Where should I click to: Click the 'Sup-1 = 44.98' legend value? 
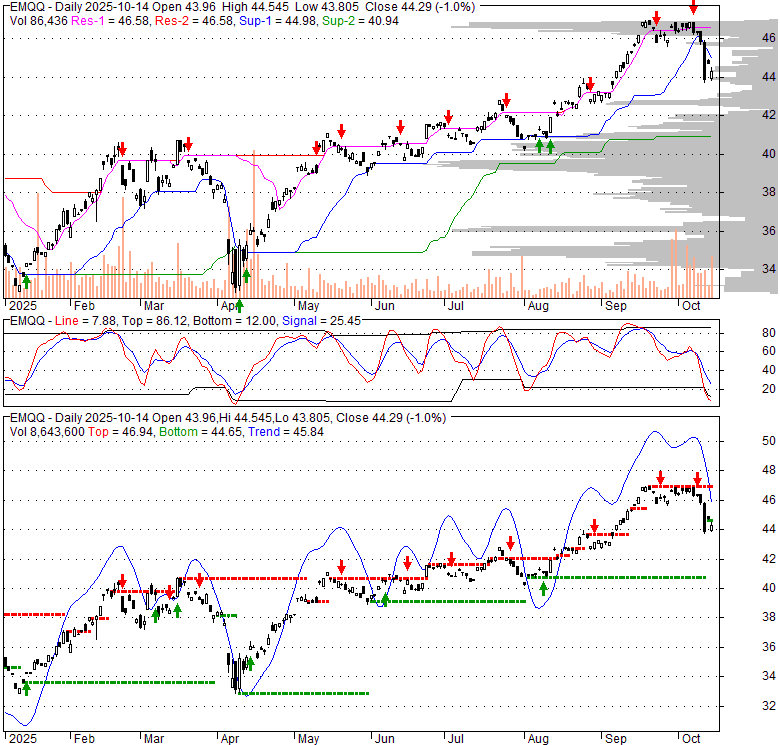click(278, 21)
